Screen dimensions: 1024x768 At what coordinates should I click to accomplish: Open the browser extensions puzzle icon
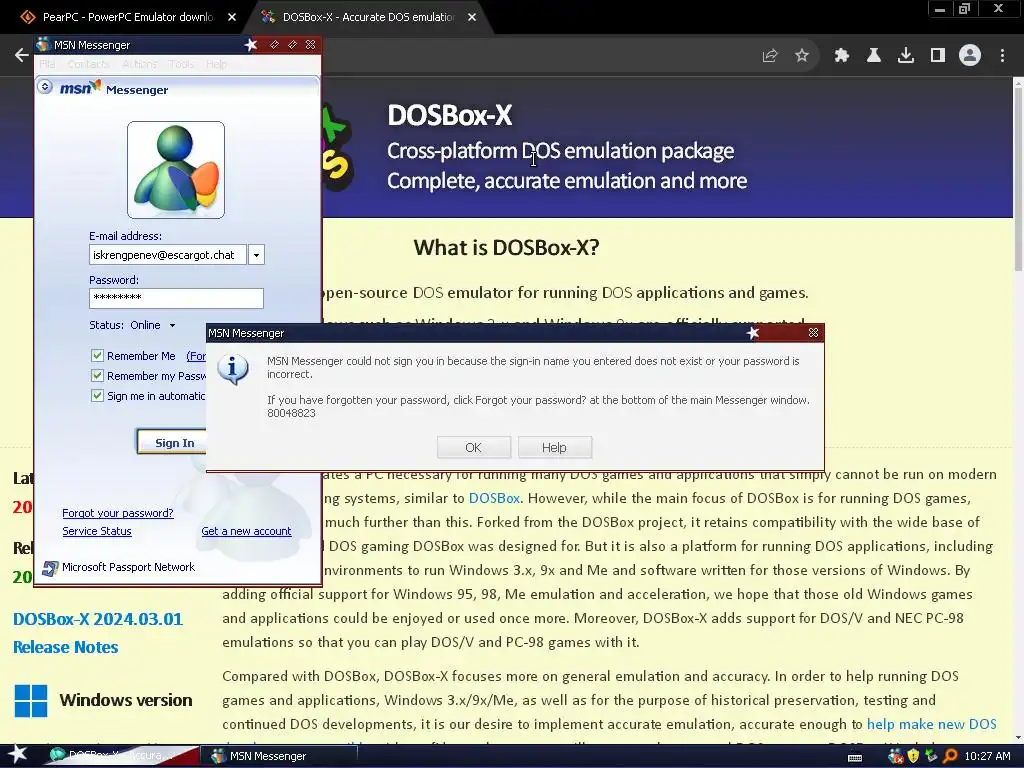click(x=842, y=56)
